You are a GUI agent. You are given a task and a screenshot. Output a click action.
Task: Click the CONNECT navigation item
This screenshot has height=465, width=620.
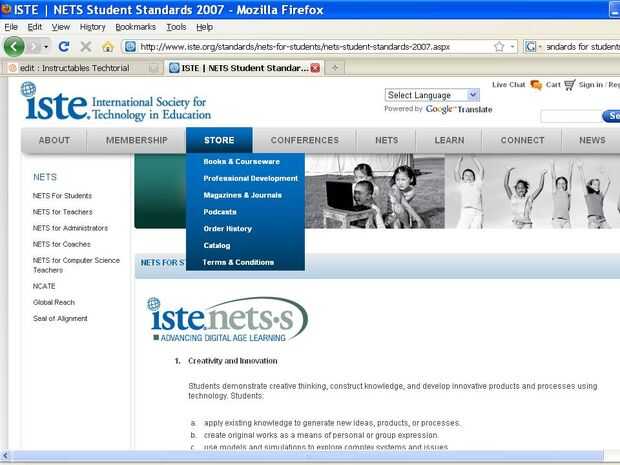coord(522,140)
